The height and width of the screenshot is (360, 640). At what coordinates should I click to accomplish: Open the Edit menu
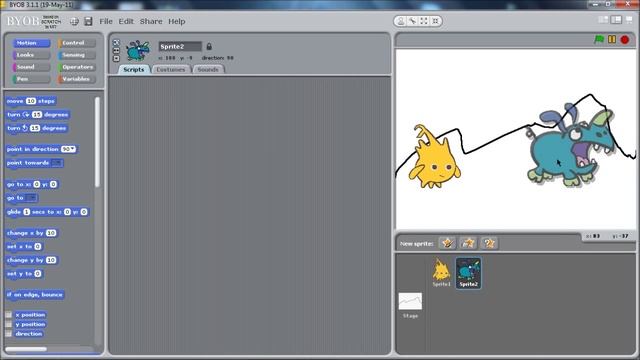(126, 21)
